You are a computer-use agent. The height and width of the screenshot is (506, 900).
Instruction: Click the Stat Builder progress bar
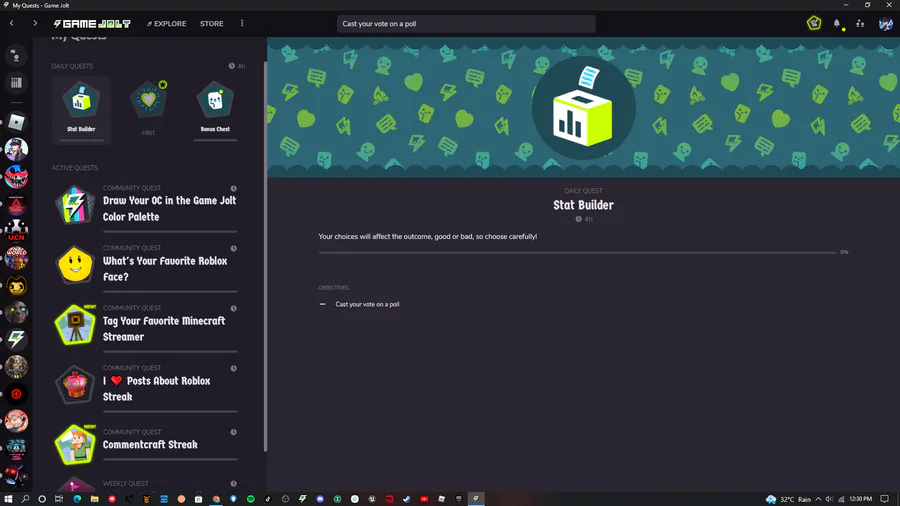point(577,252)
